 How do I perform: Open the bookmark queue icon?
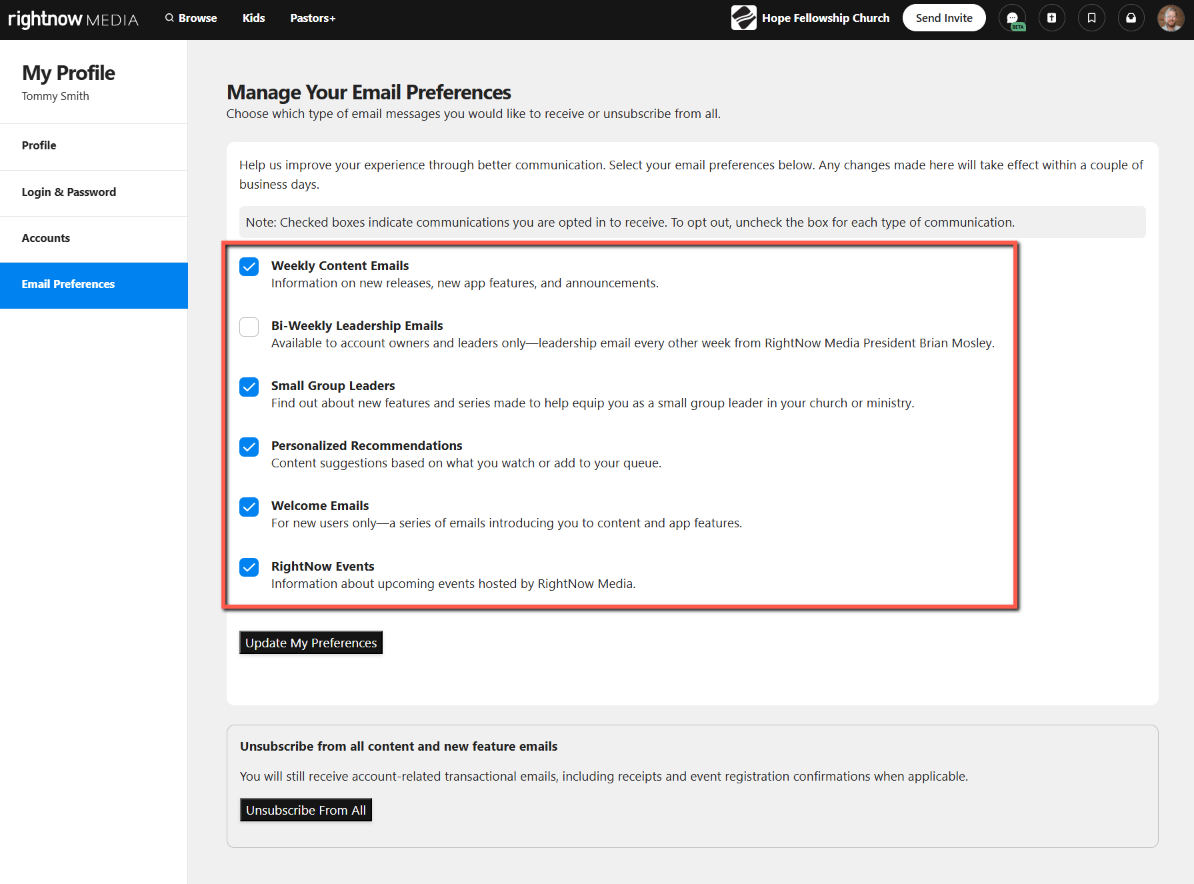(1091, 18)
